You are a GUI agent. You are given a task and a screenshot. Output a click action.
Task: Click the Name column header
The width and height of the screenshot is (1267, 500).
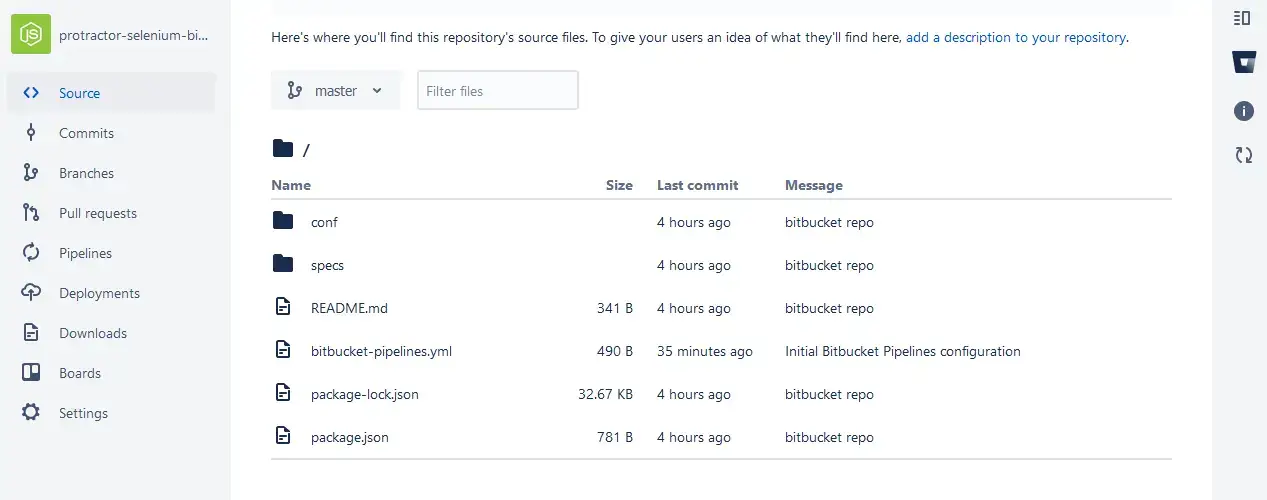pyautogui.click(x=291, y=185)
